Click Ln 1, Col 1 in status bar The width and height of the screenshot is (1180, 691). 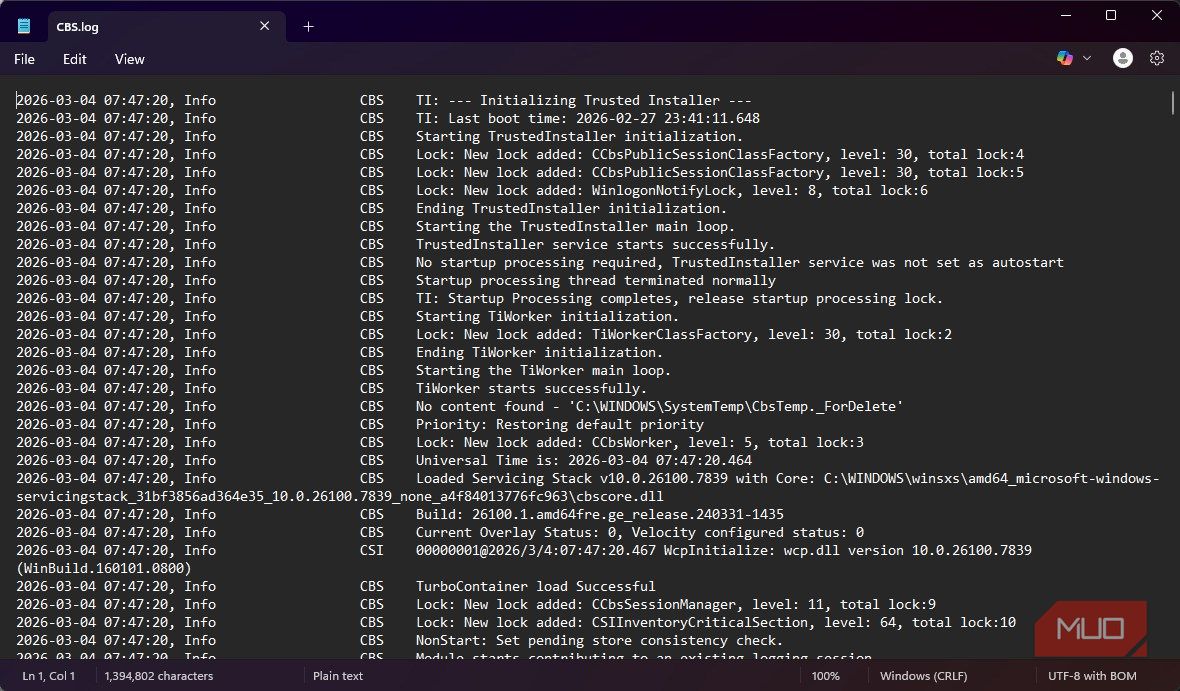49,676
